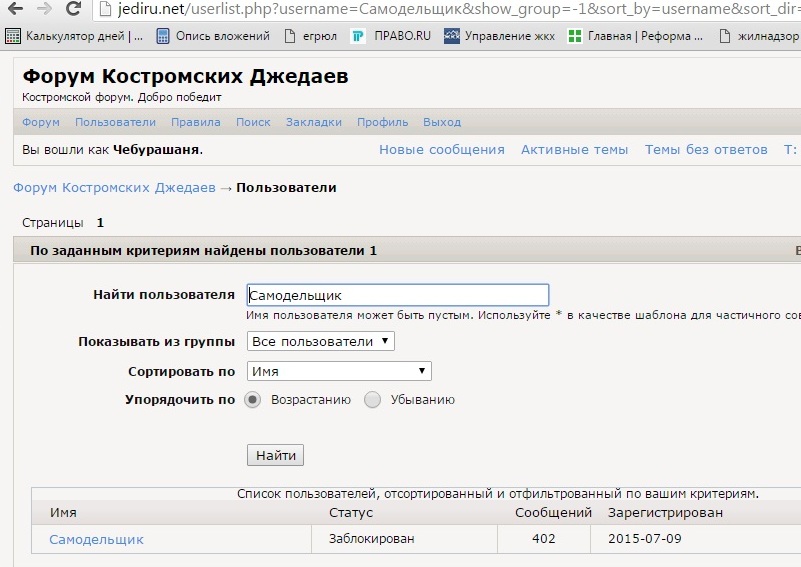
Task: Open the Профиль menu item
Action: (x=383, y=122)
